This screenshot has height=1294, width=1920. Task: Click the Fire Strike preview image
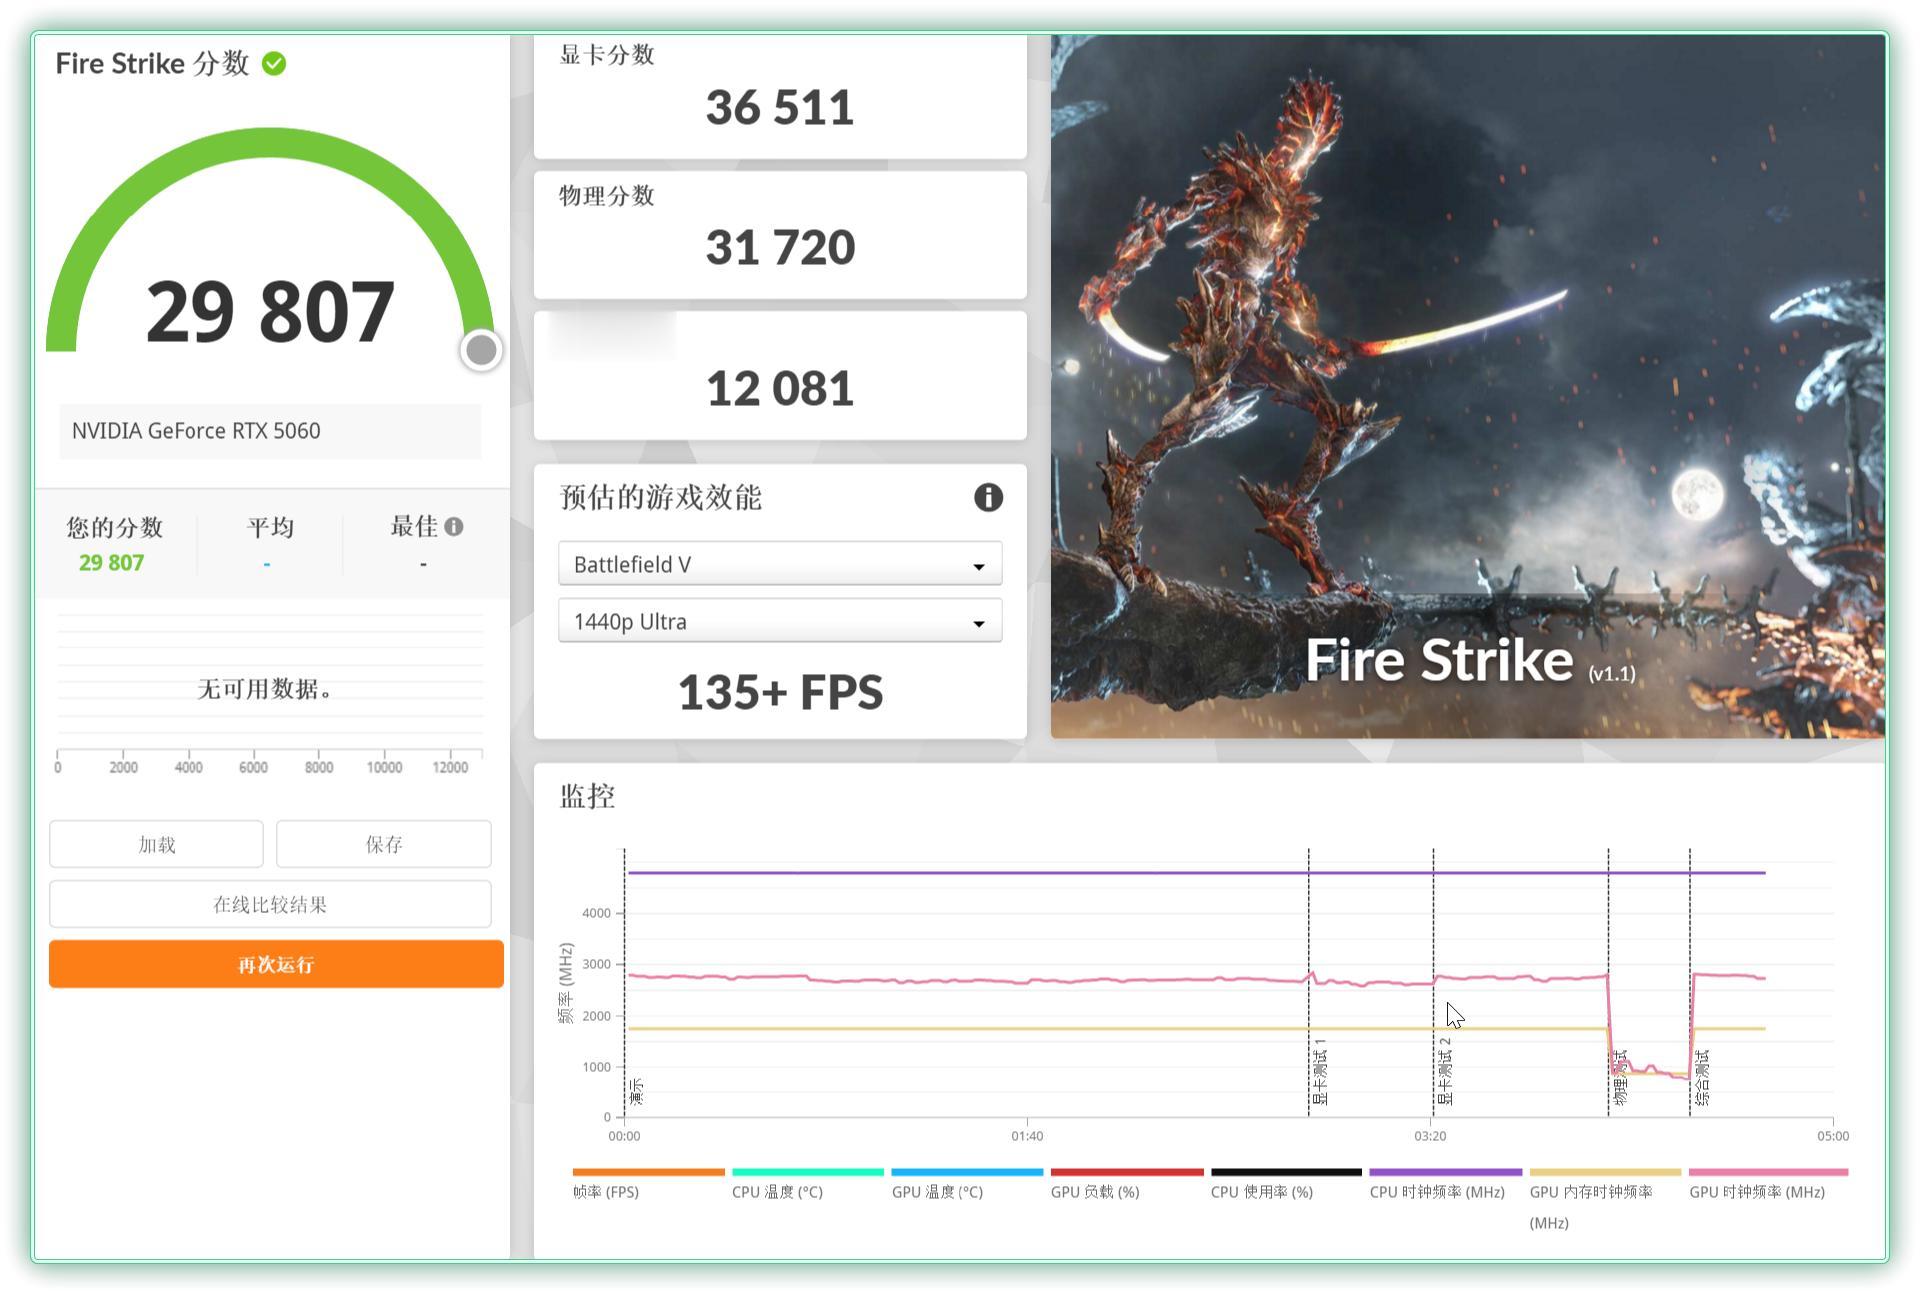[x=1467, y=386]
